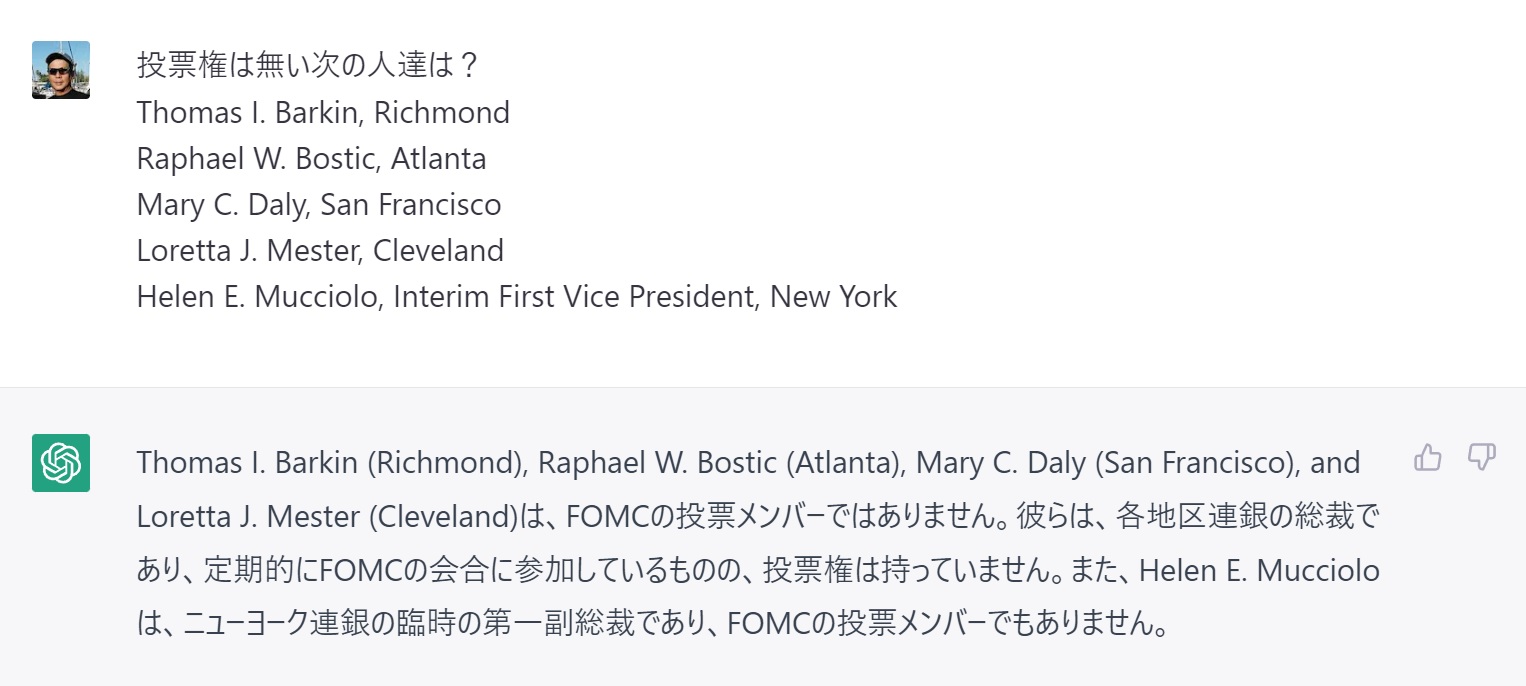
Task: Click the question text 投票権は無い次の人達は？
Action: pyautogui.click(x=309, y=66)
